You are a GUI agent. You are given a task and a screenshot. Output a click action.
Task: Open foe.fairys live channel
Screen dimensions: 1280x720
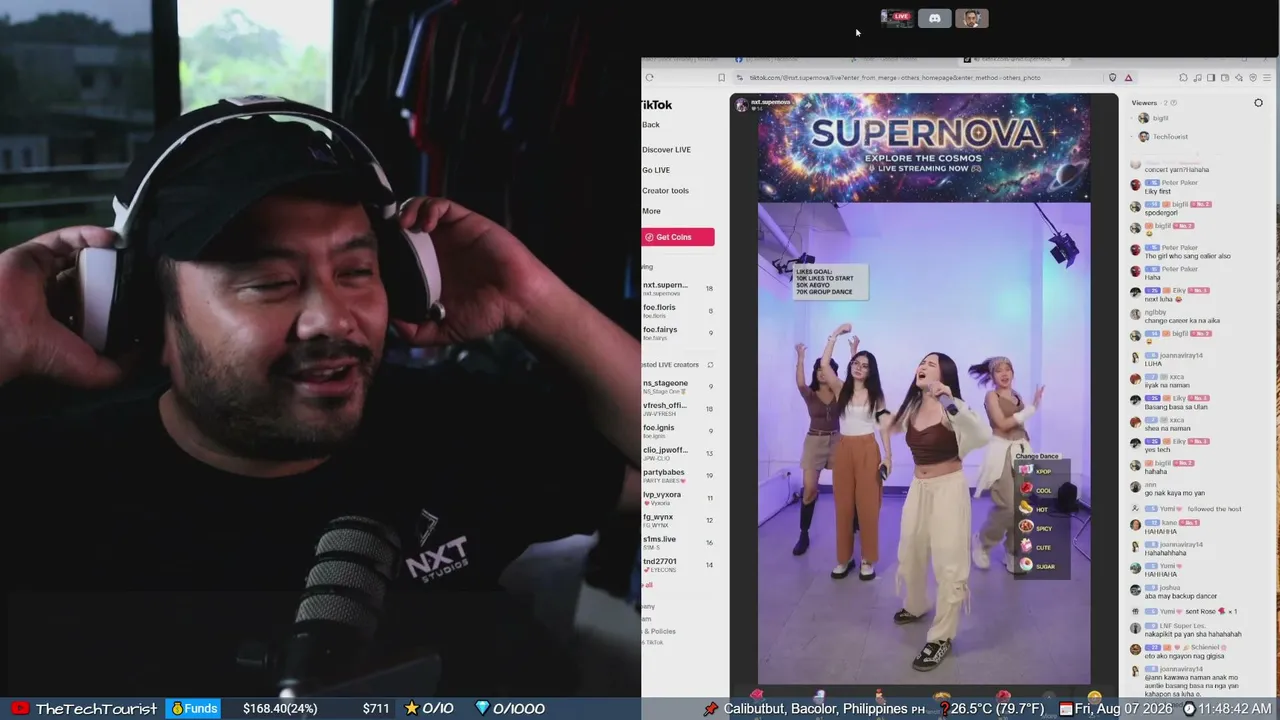click(678, 332)
